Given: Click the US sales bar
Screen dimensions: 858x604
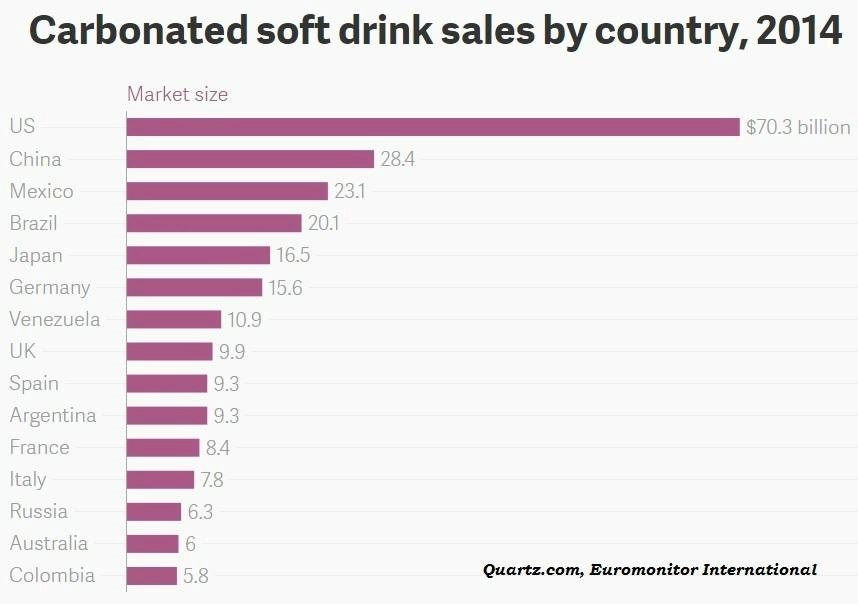Looking at the screenshot, I should [433, 127].
